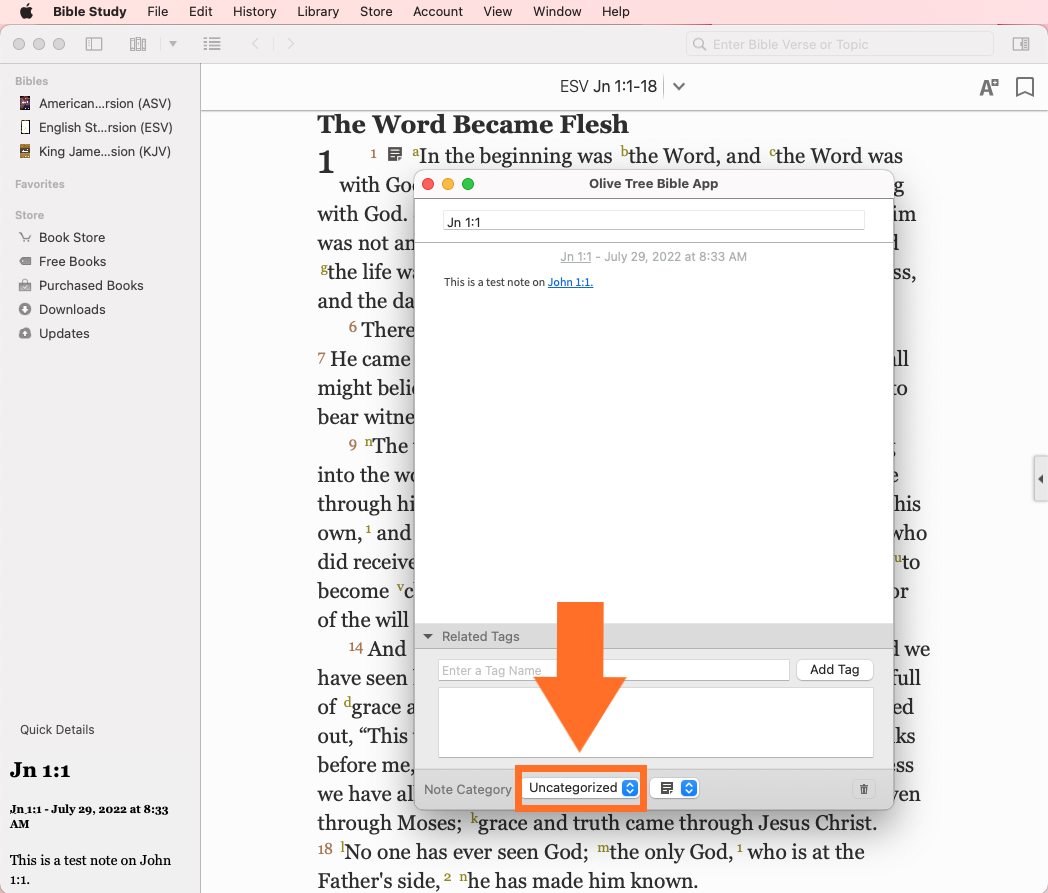Open the Library menu
The width and height of the screenshot is (1048, 893).
(317, 12)
